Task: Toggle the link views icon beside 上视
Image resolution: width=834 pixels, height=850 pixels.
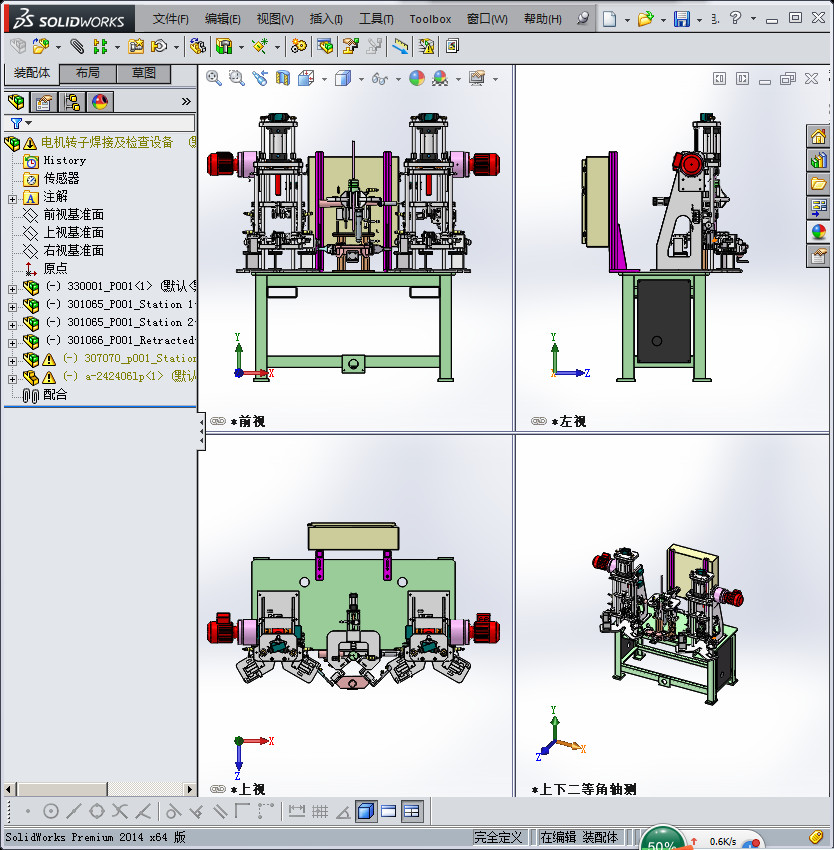Action: pyautogui.click(x=218, y=789)
